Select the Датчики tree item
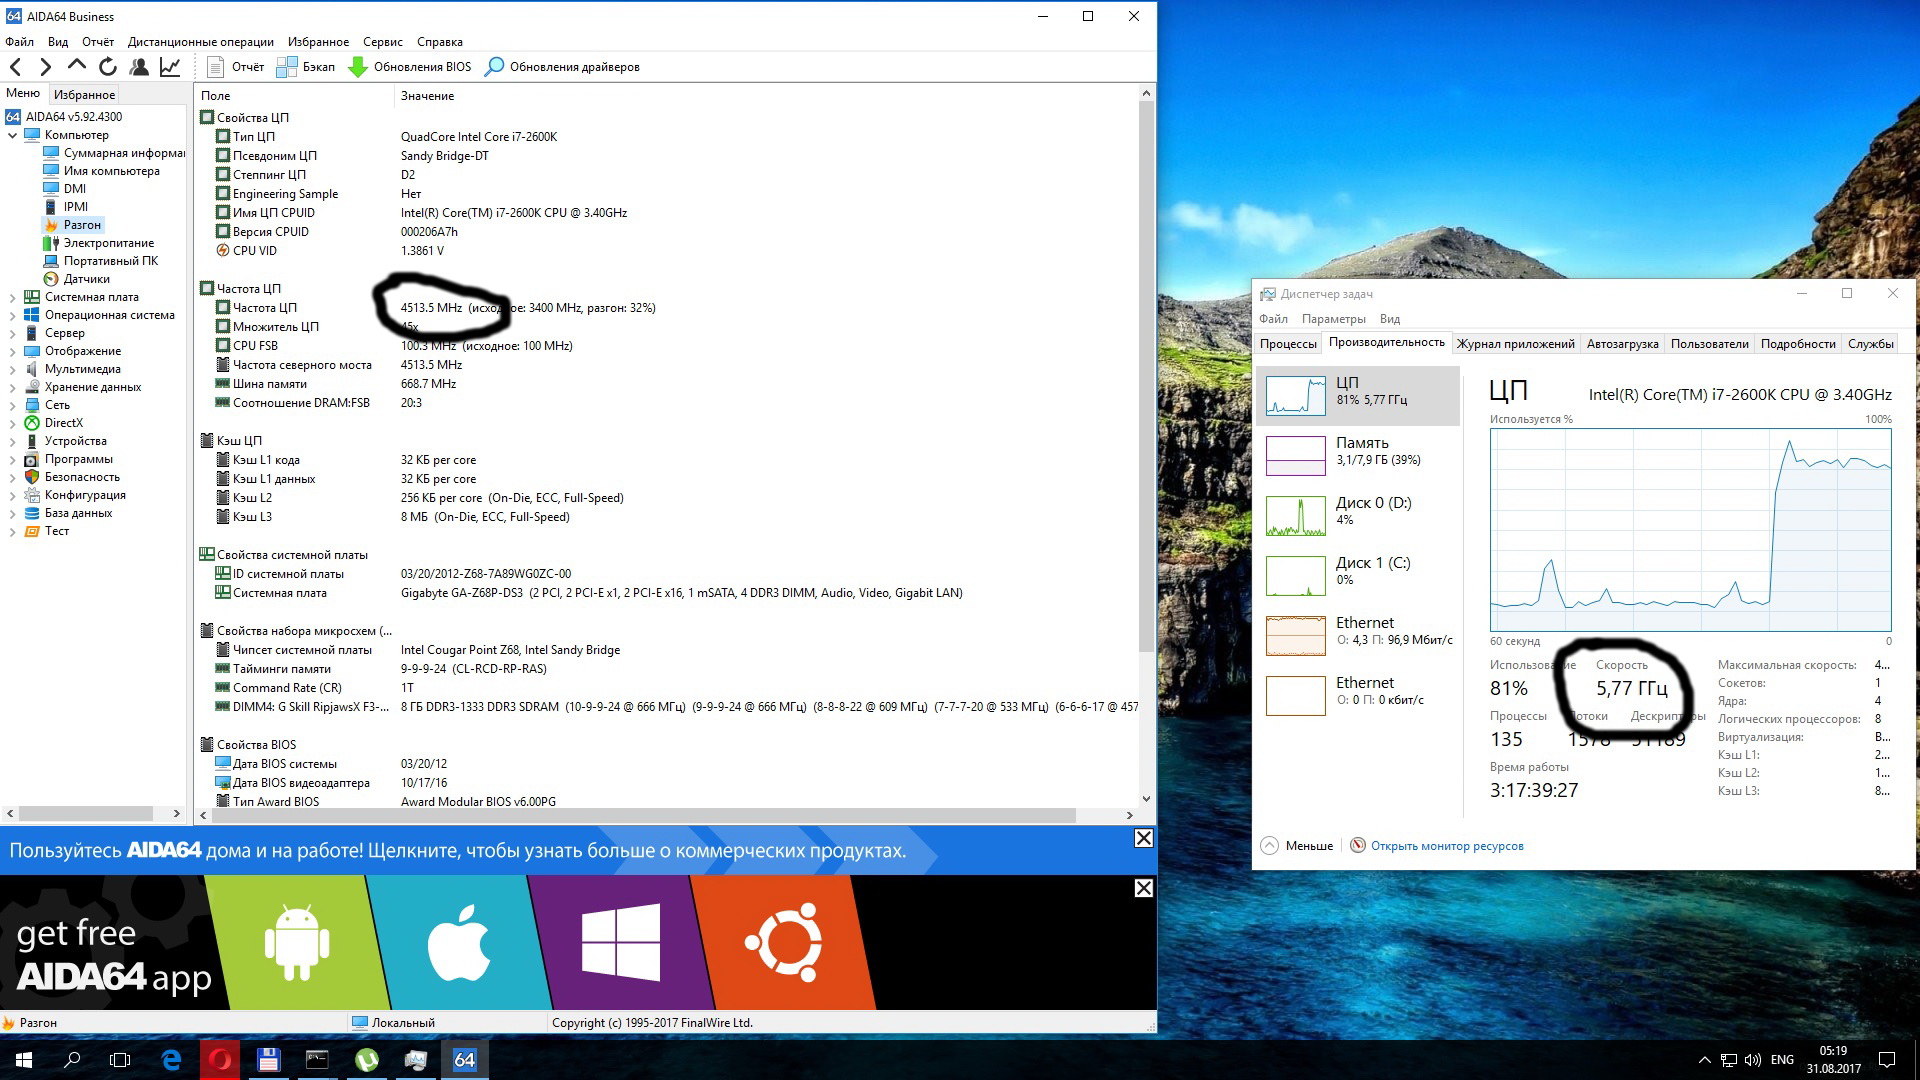 (x=86, y=279)
